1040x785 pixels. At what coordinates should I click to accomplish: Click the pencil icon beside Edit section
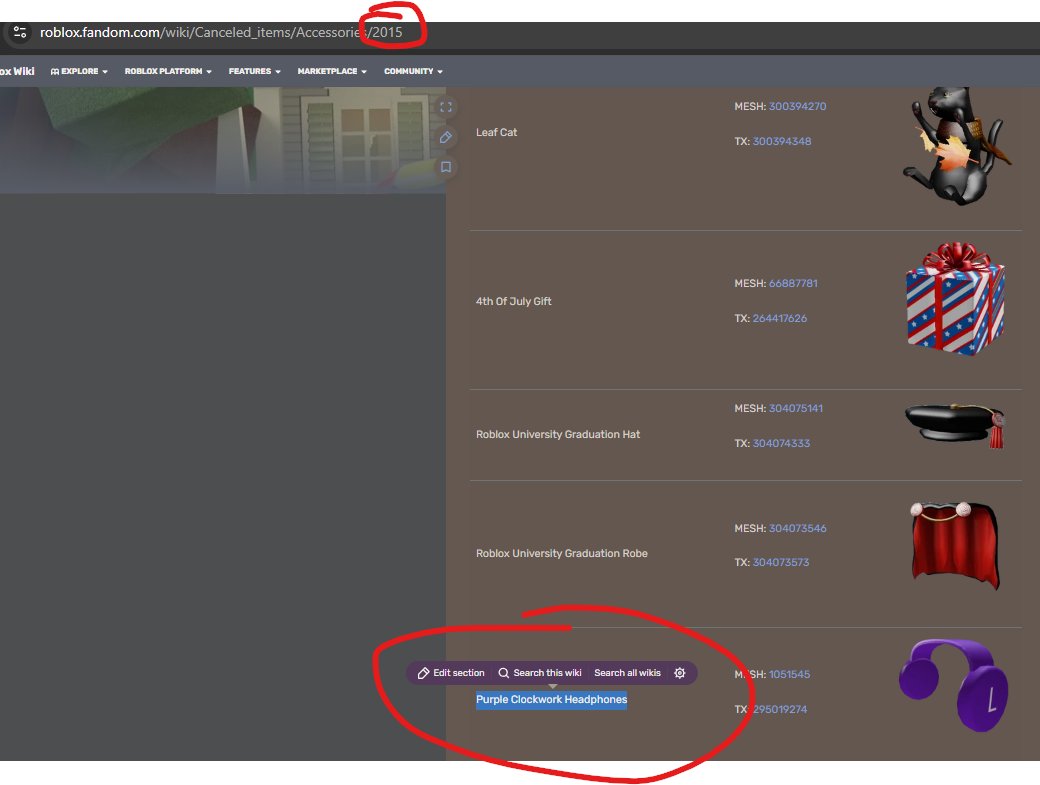coord(423,673)
